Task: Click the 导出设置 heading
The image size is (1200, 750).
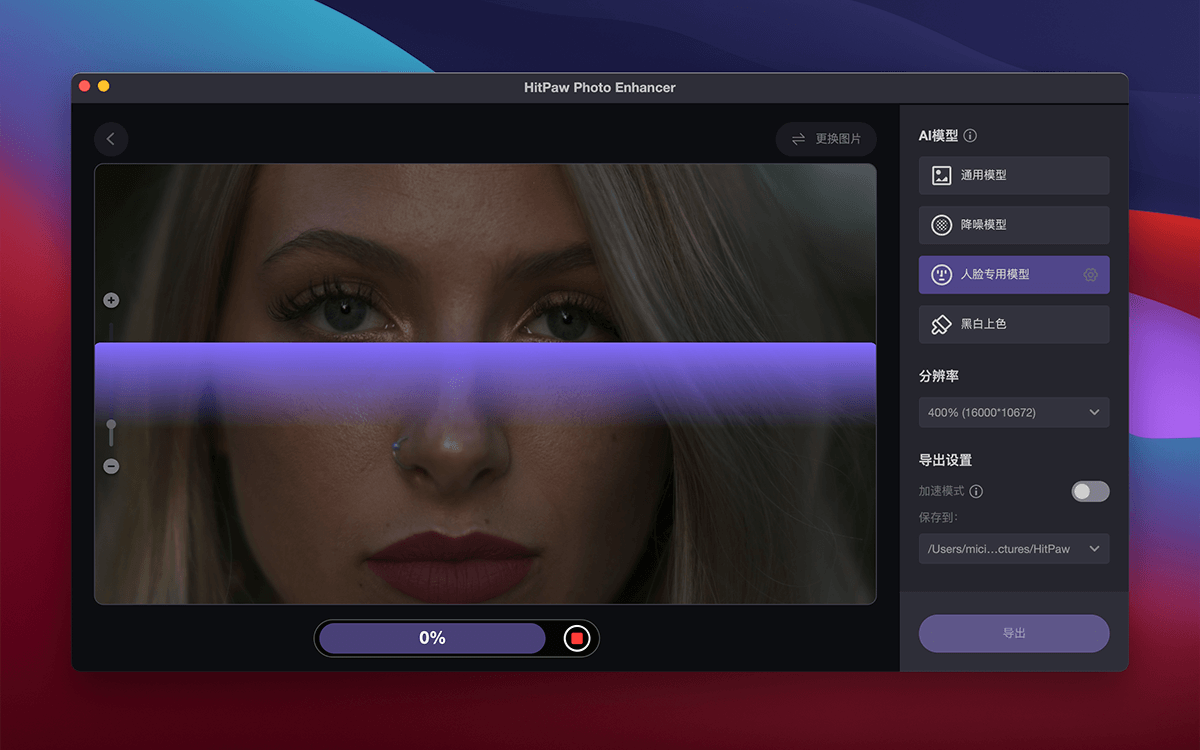Action: (x=946, y=460)
